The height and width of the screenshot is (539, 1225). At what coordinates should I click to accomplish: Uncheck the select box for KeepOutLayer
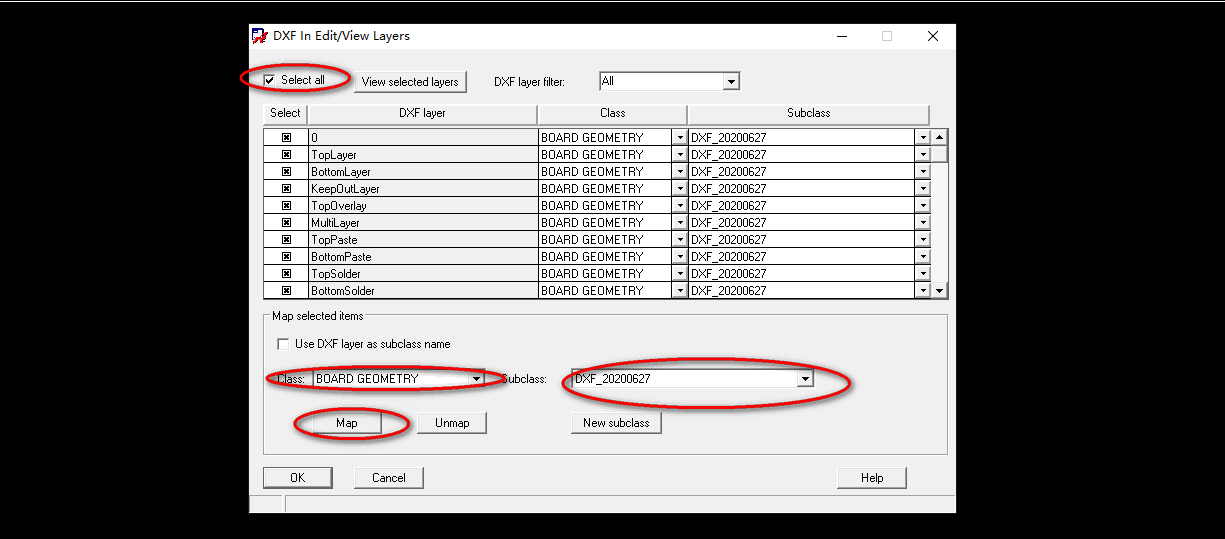(286, 189)
